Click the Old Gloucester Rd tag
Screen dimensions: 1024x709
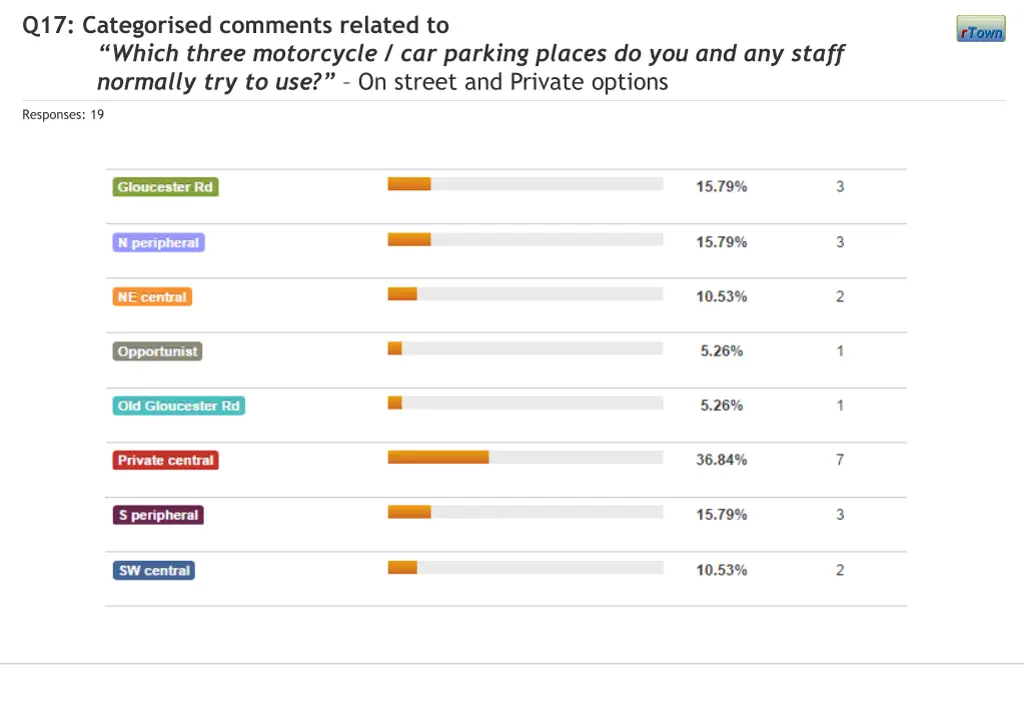click(x=178, y=406)
